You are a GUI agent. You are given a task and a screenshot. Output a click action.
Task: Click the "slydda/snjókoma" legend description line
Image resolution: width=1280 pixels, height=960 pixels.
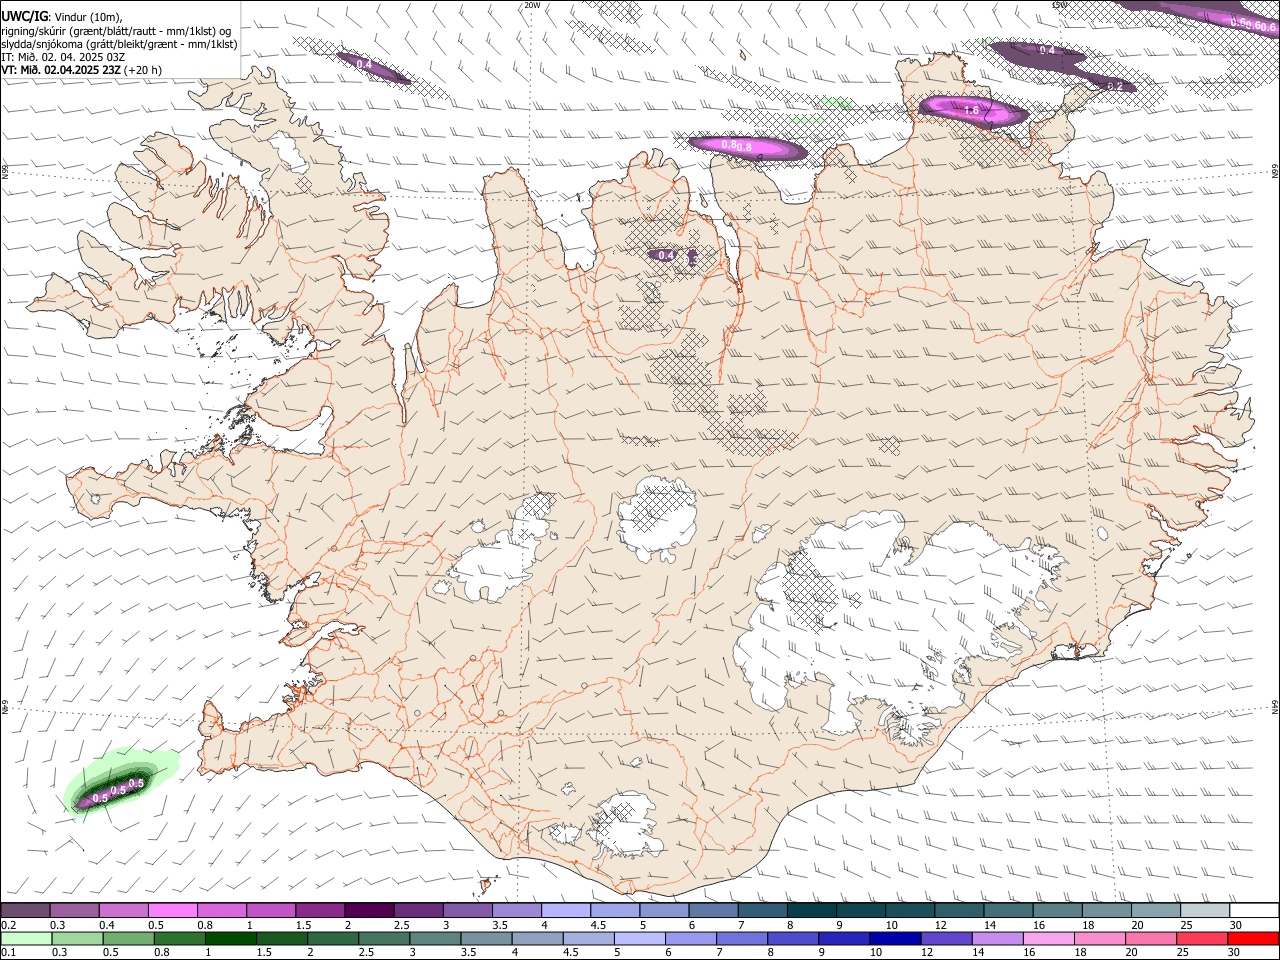click(x=119, y=44)
